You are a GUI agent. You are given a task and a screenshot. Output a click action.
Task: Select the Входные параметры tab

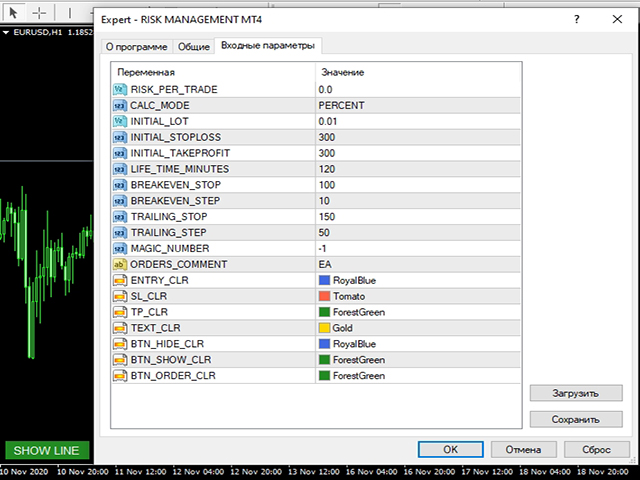point(268,45)
